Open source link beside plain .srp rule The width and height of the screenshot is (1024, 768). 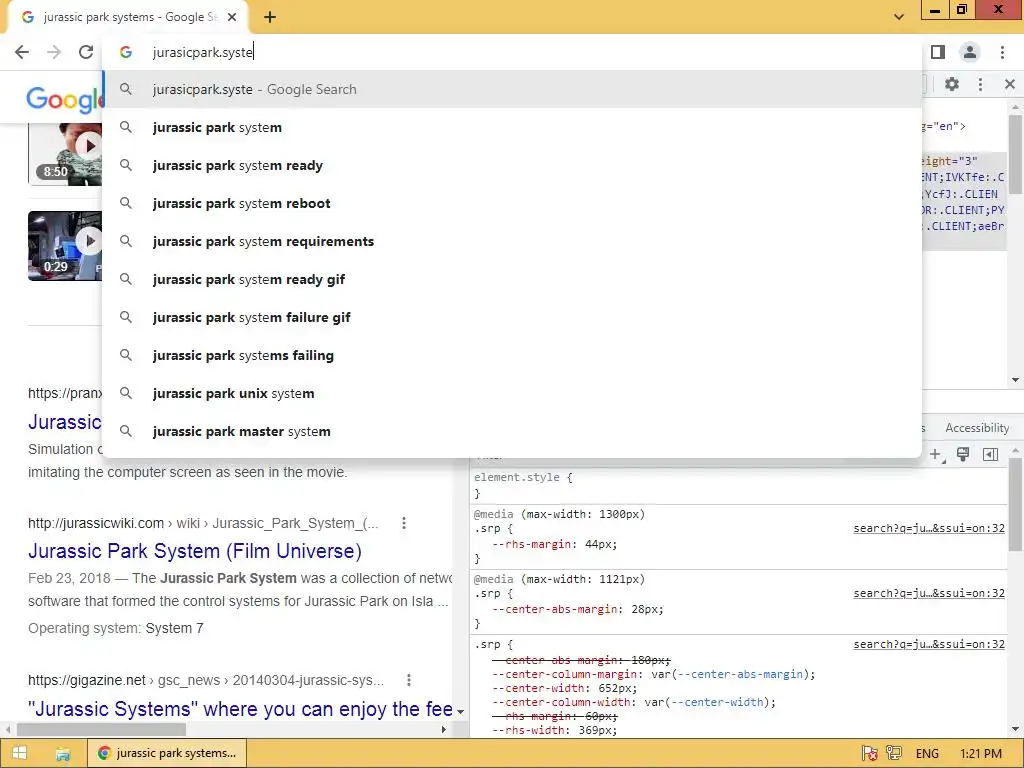pyautogui.click(x=929, y=644)
